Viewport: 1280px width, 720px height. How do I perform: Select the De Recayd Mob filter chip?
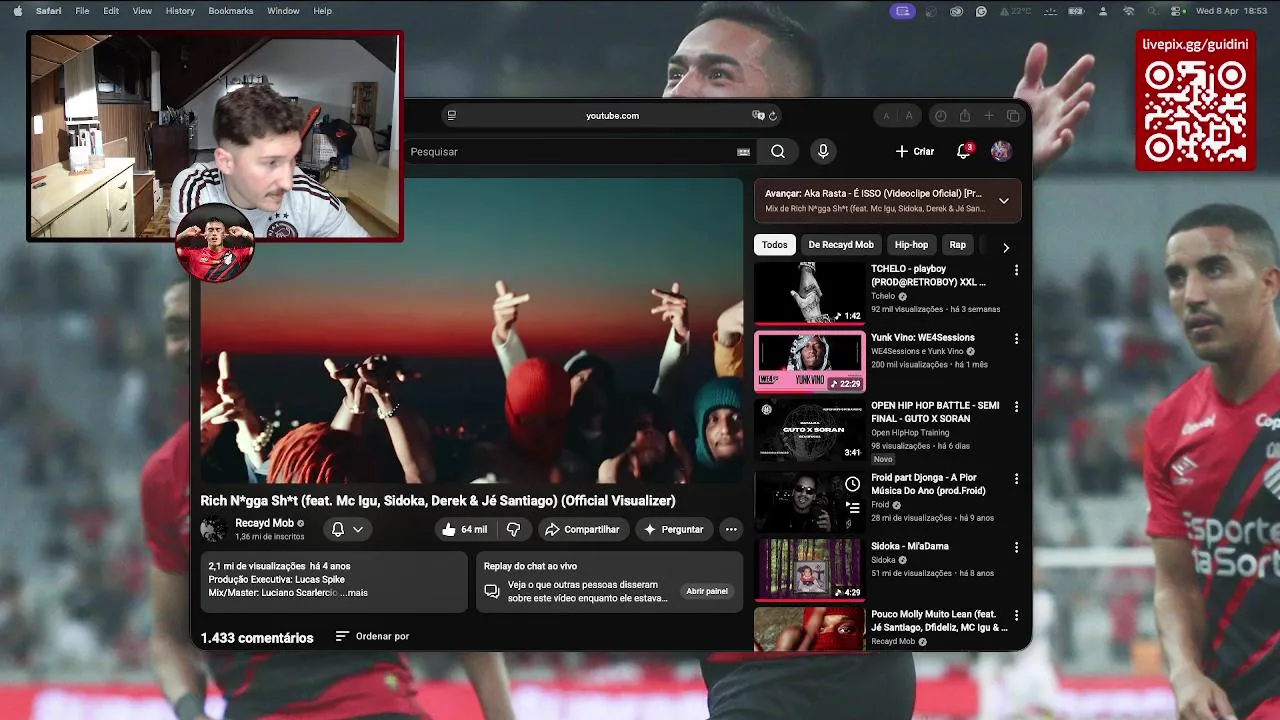click(841, 245)
